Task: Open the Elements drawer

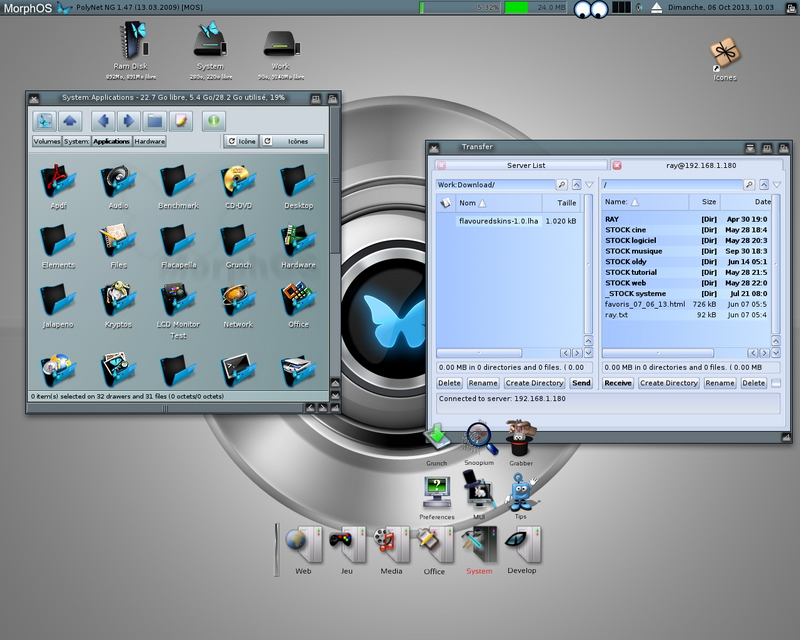Action: (58, 241)
